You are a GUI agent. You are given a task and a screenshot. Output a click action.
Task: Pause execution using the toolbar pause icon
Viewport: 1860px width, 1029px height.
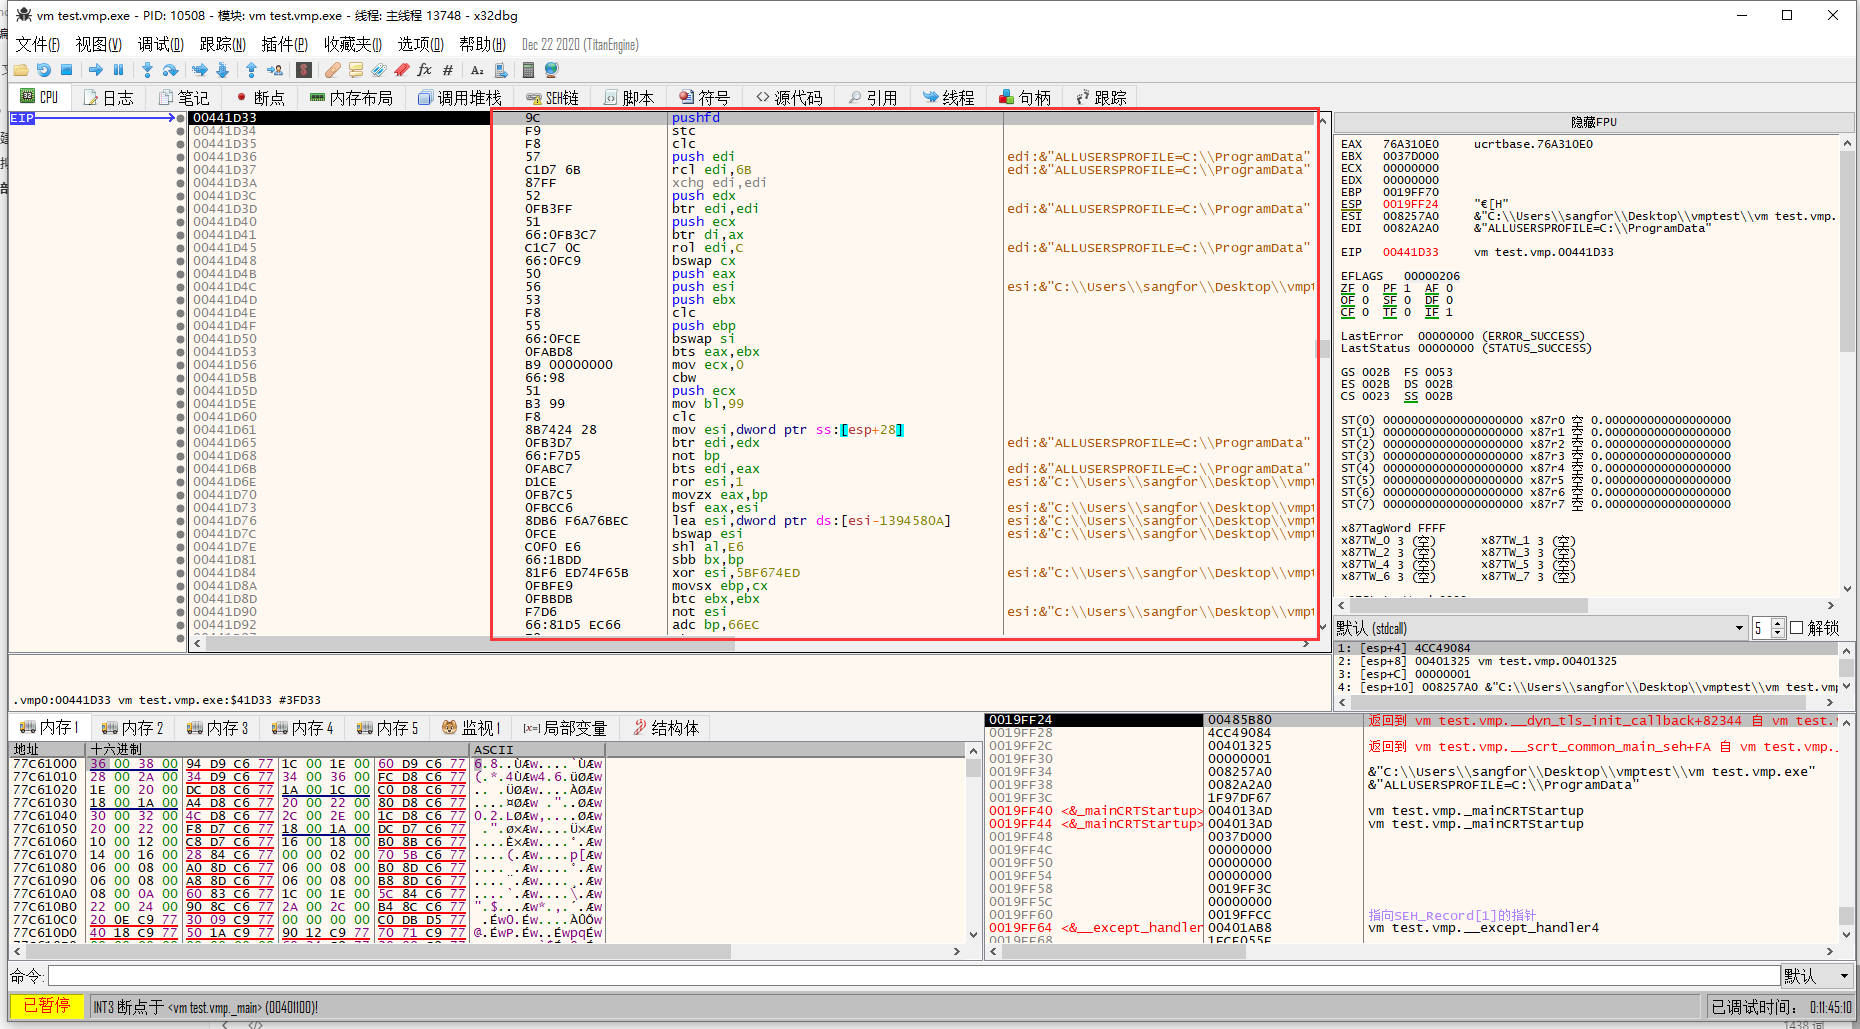(x=118, y=70)
